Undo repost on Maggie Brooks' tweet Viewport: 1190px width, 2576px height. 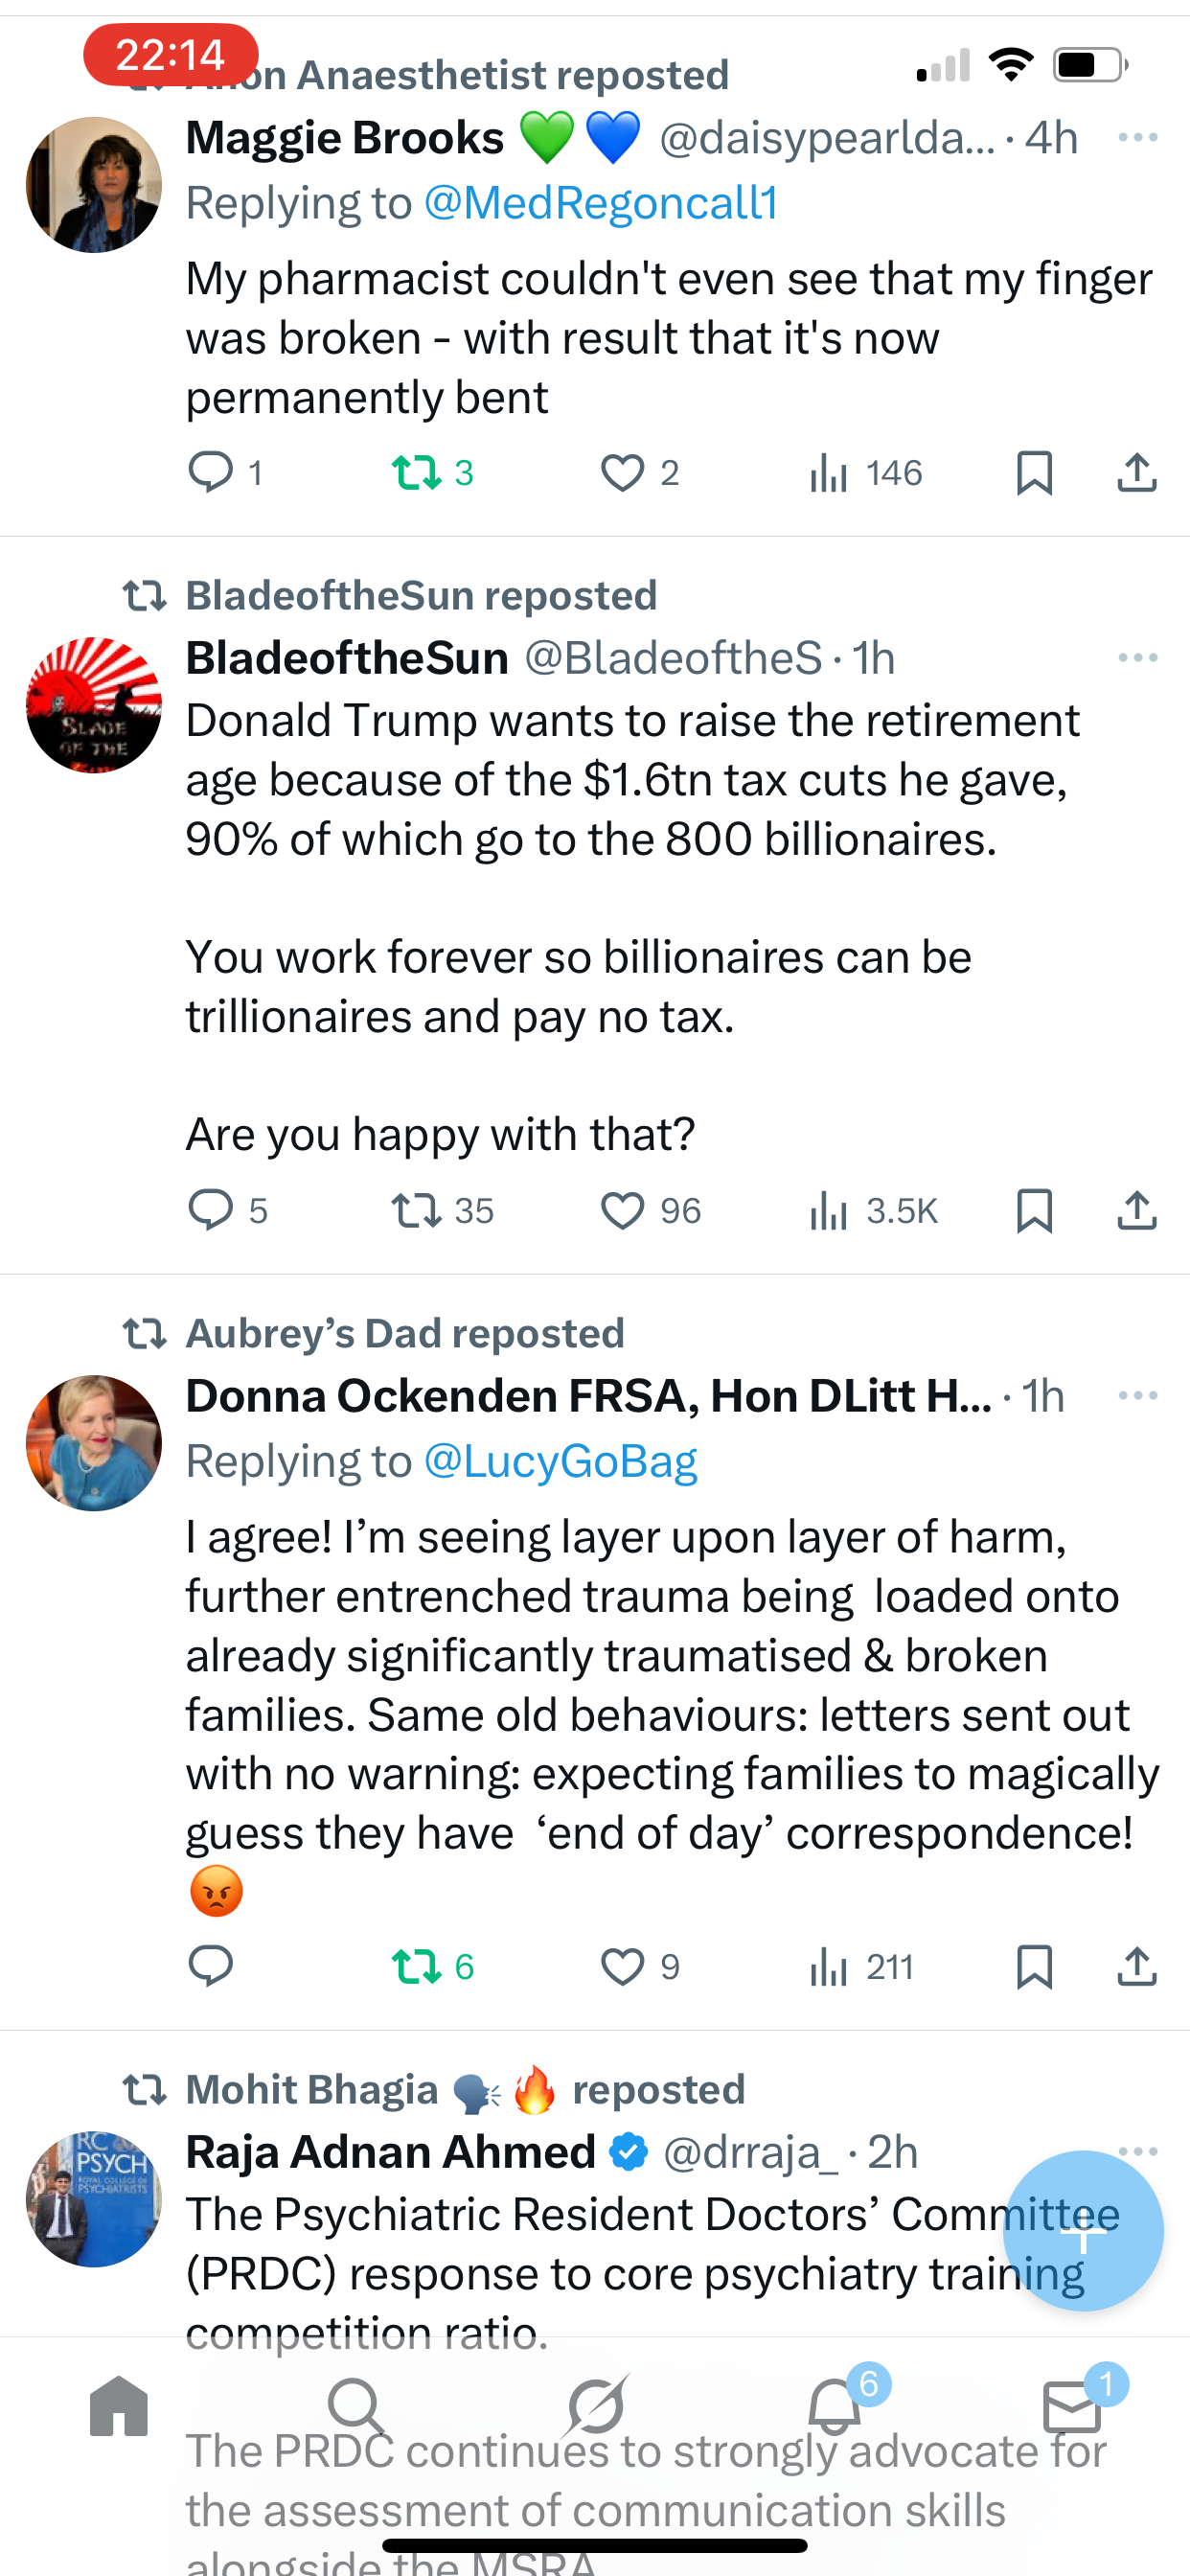(x=417, y=472)
